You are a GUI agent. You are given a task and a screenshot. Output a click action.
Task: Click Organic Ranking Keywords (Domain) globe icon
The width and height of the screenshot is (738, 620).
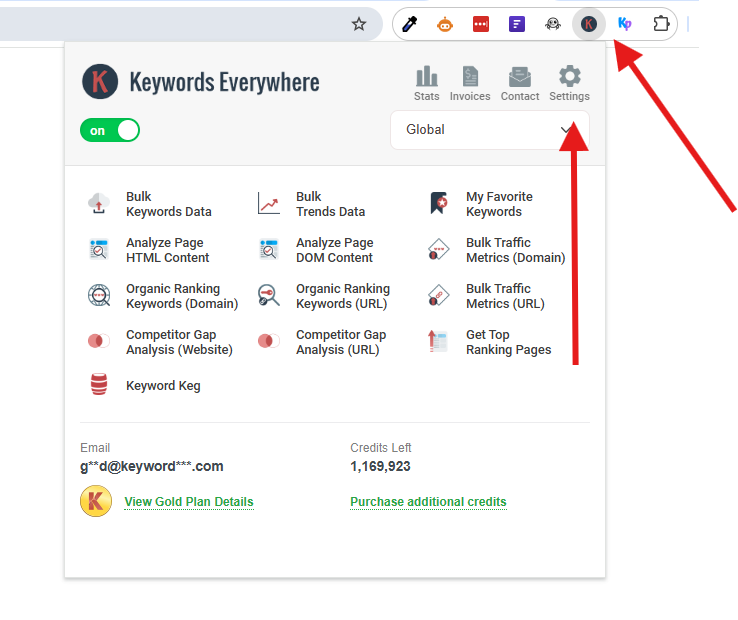[x=99, y=296]
